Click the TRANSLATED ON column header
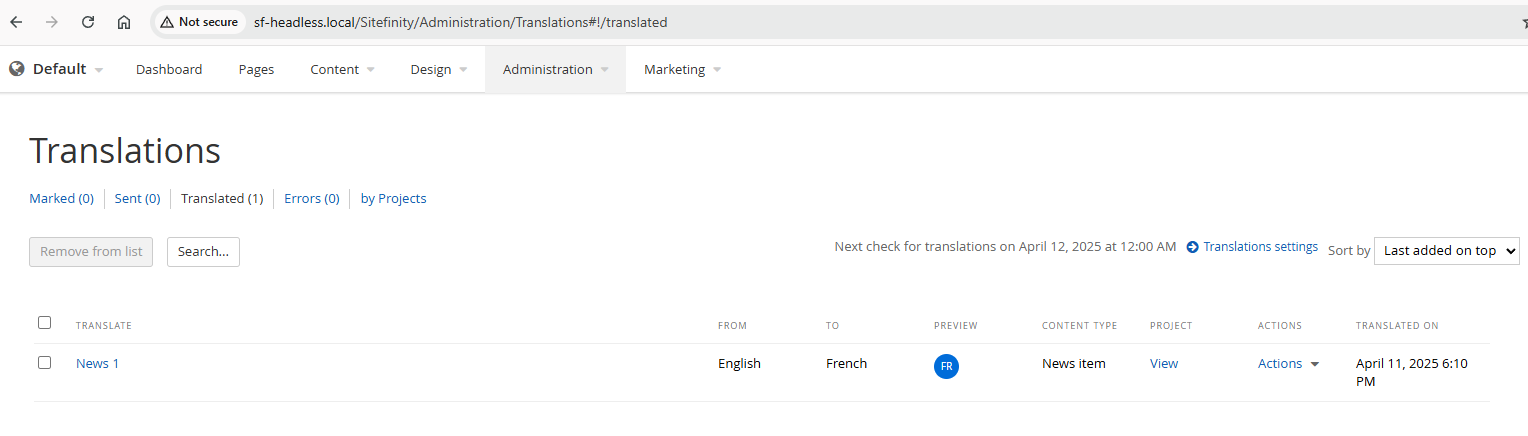Screen dimensions: 1528x436 (x=1397, y=326)
